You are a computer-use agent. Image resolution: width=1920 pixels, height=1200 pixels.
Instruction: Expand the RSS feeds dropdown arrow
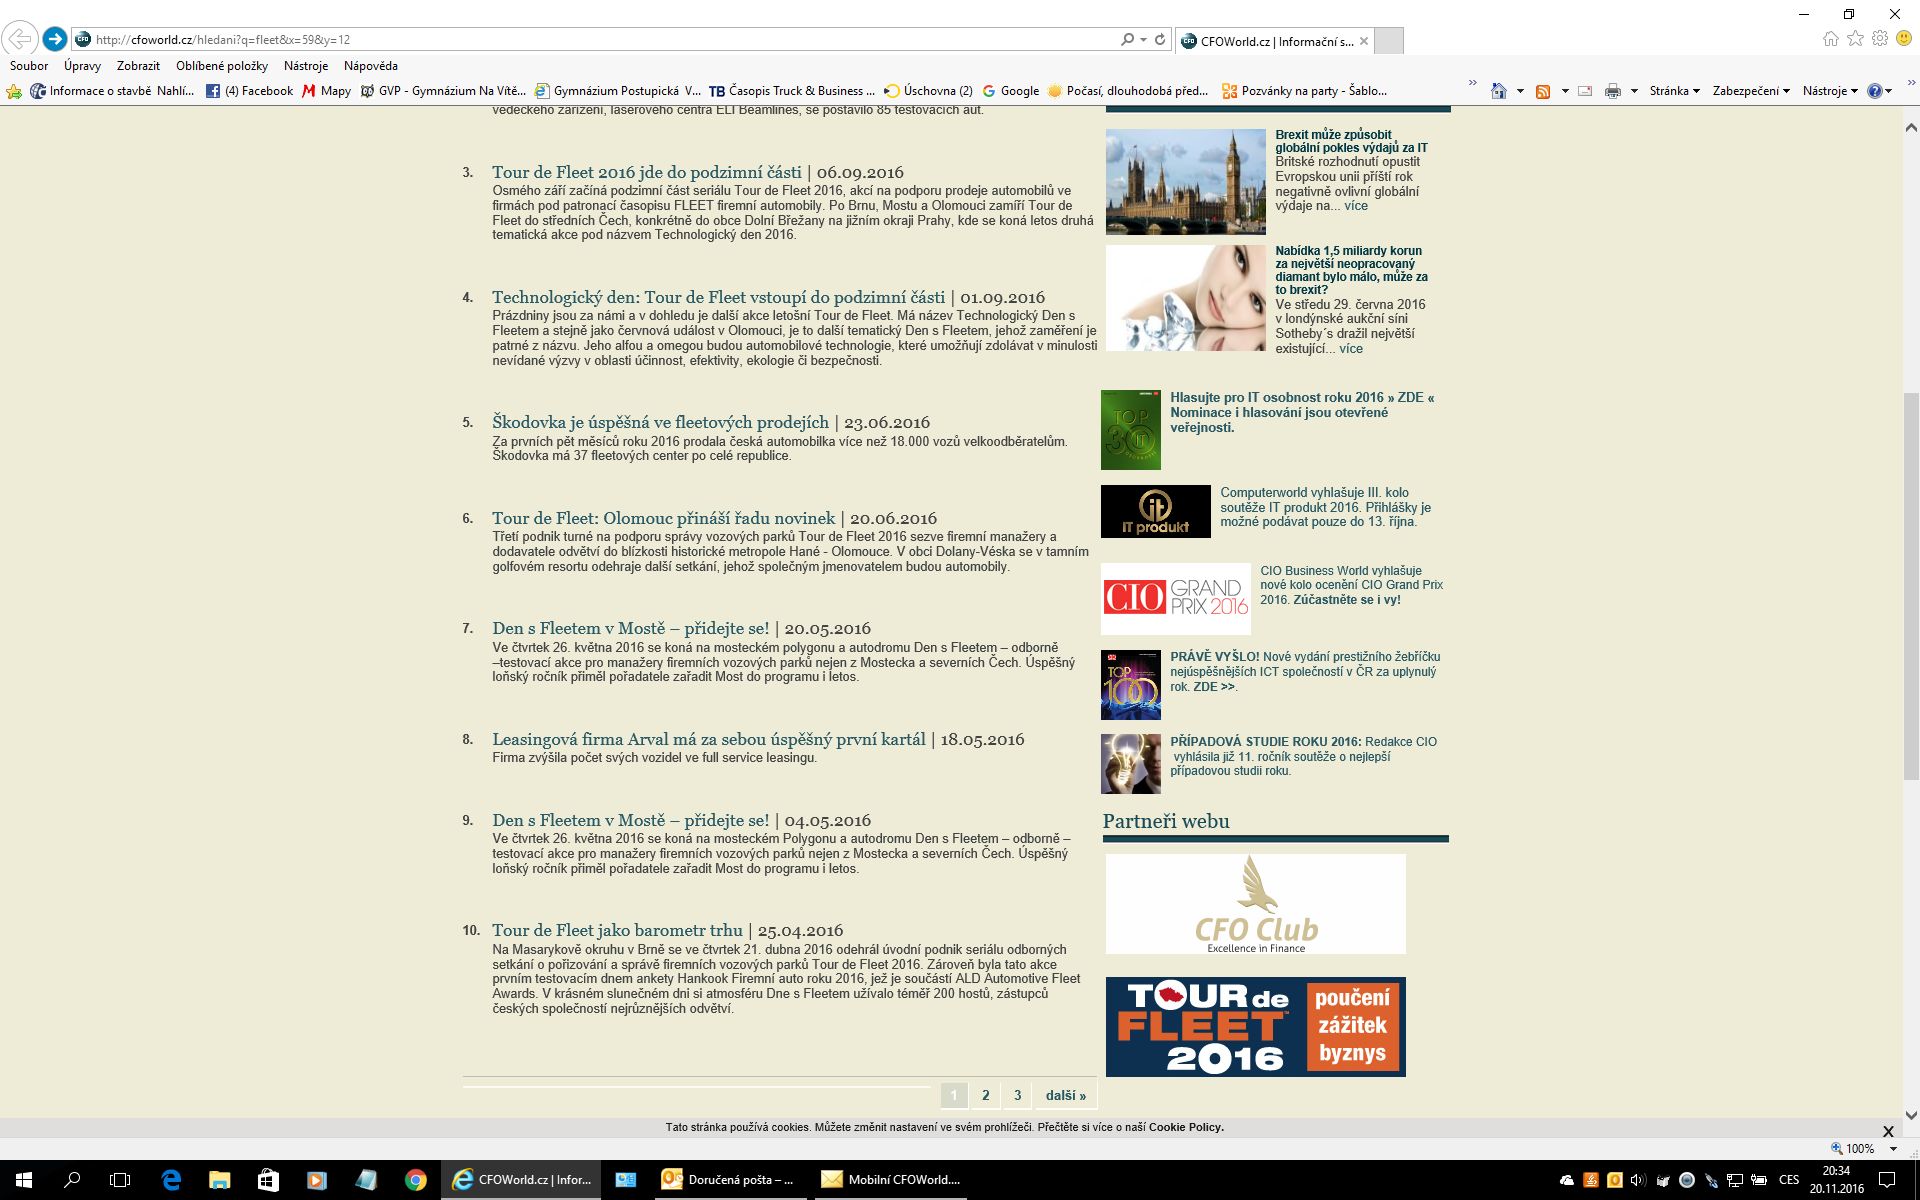pyautogui.click(x=1565, y=91)
